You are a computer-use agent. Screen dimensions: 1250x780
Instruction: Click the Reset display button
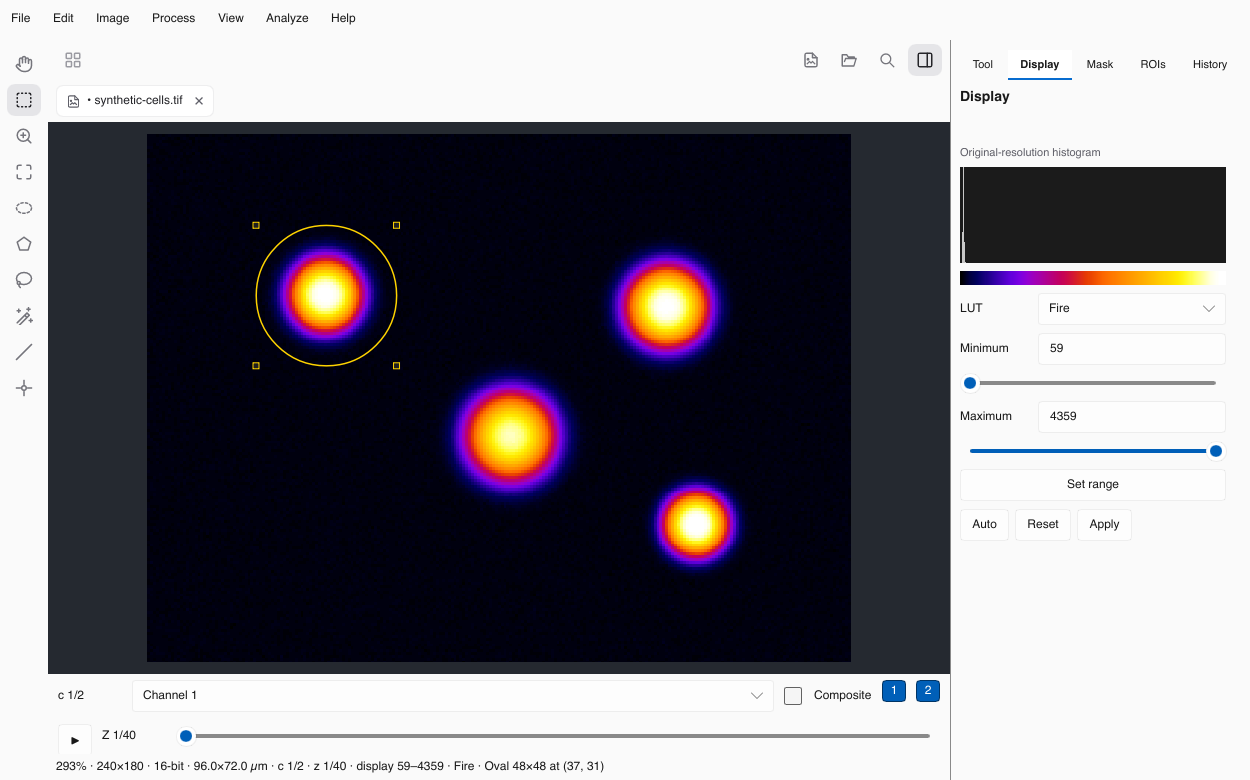pyautogui.click(x=1043, y=524)
